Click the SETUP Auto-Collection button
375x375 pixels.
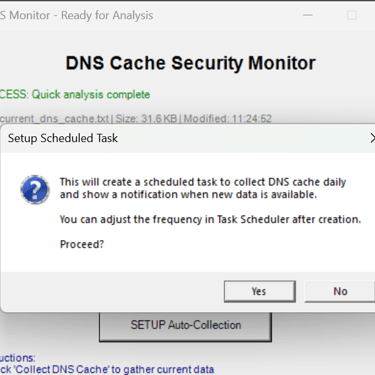coord(185,327)
